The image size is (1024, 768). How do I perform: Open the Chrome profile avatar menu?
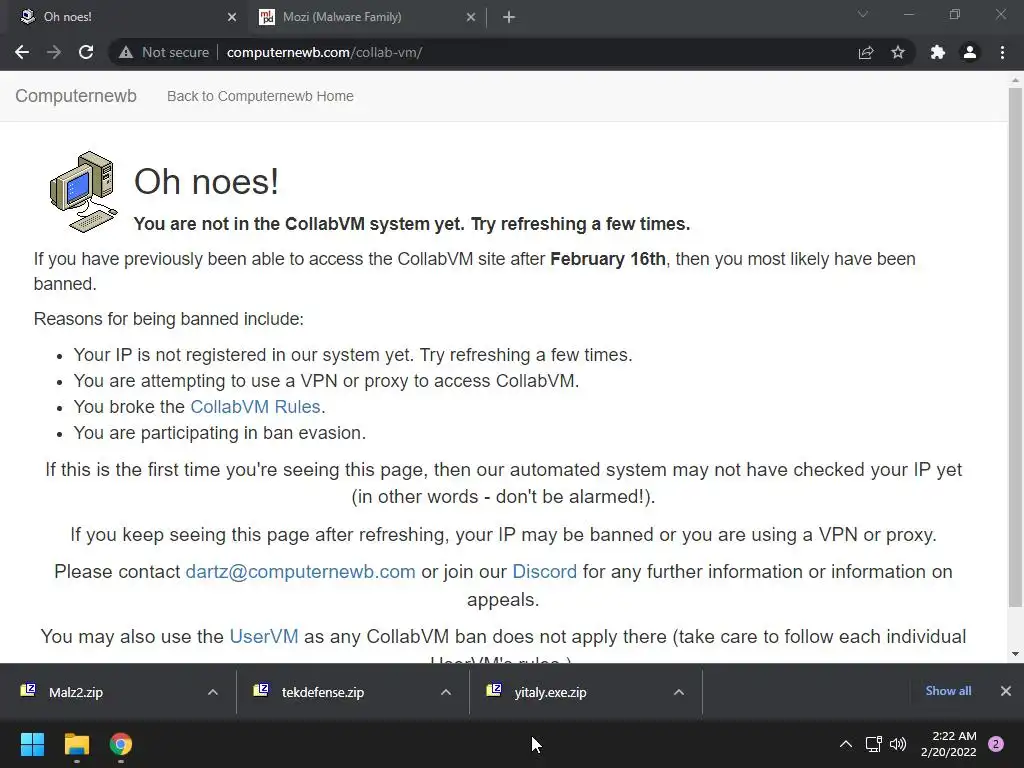(969, 52)
